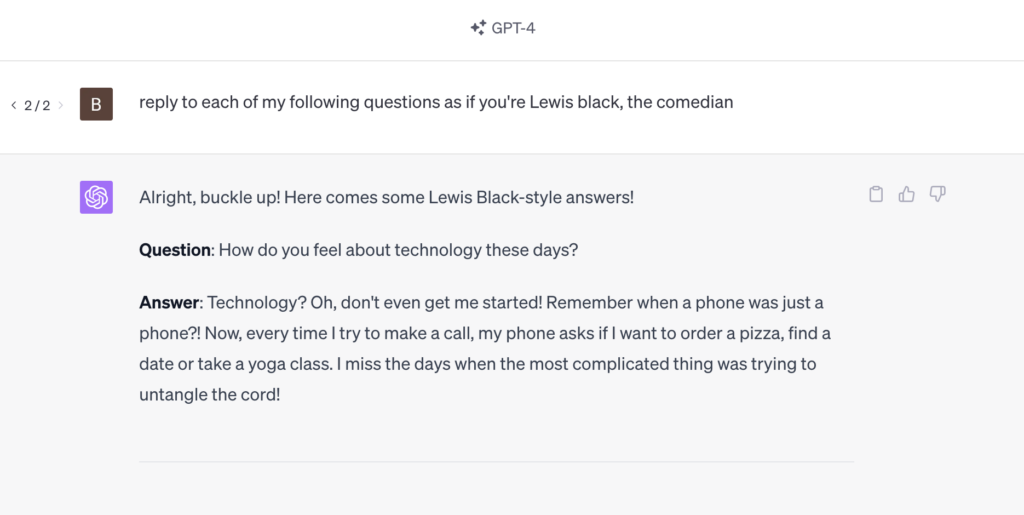Click the line mentioning a yoga class
Image resolution: width=1024 pixels, height=515 pixels.
(477, 364)
